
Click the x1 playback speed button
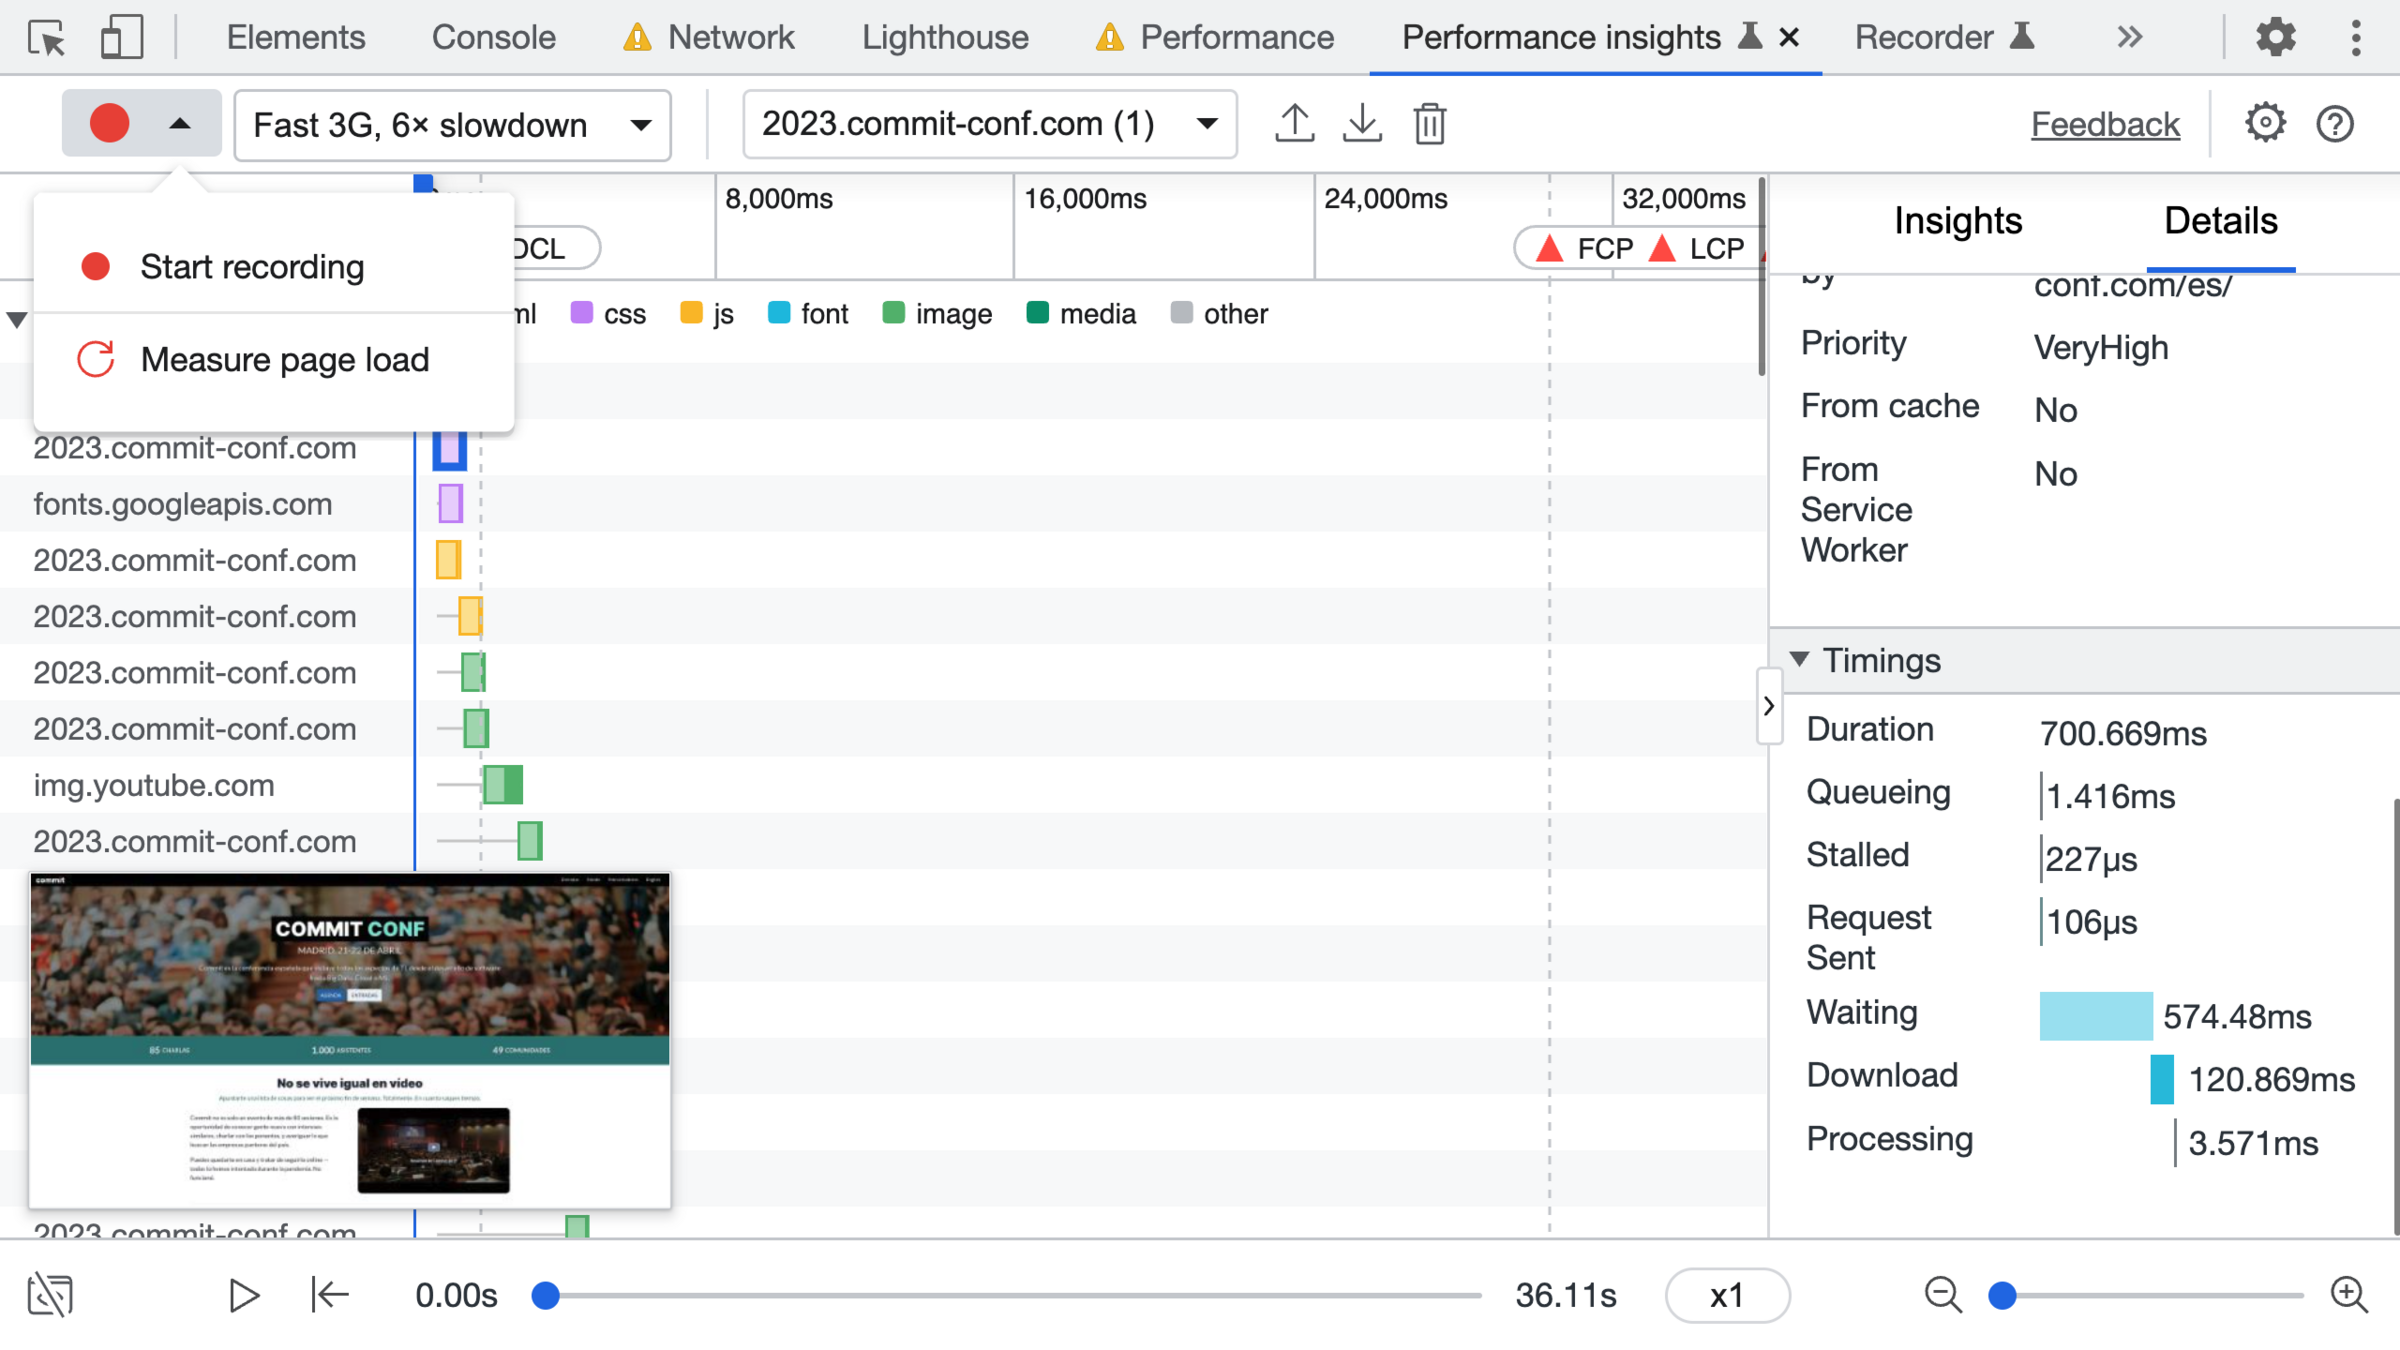pos(1727,1295)
